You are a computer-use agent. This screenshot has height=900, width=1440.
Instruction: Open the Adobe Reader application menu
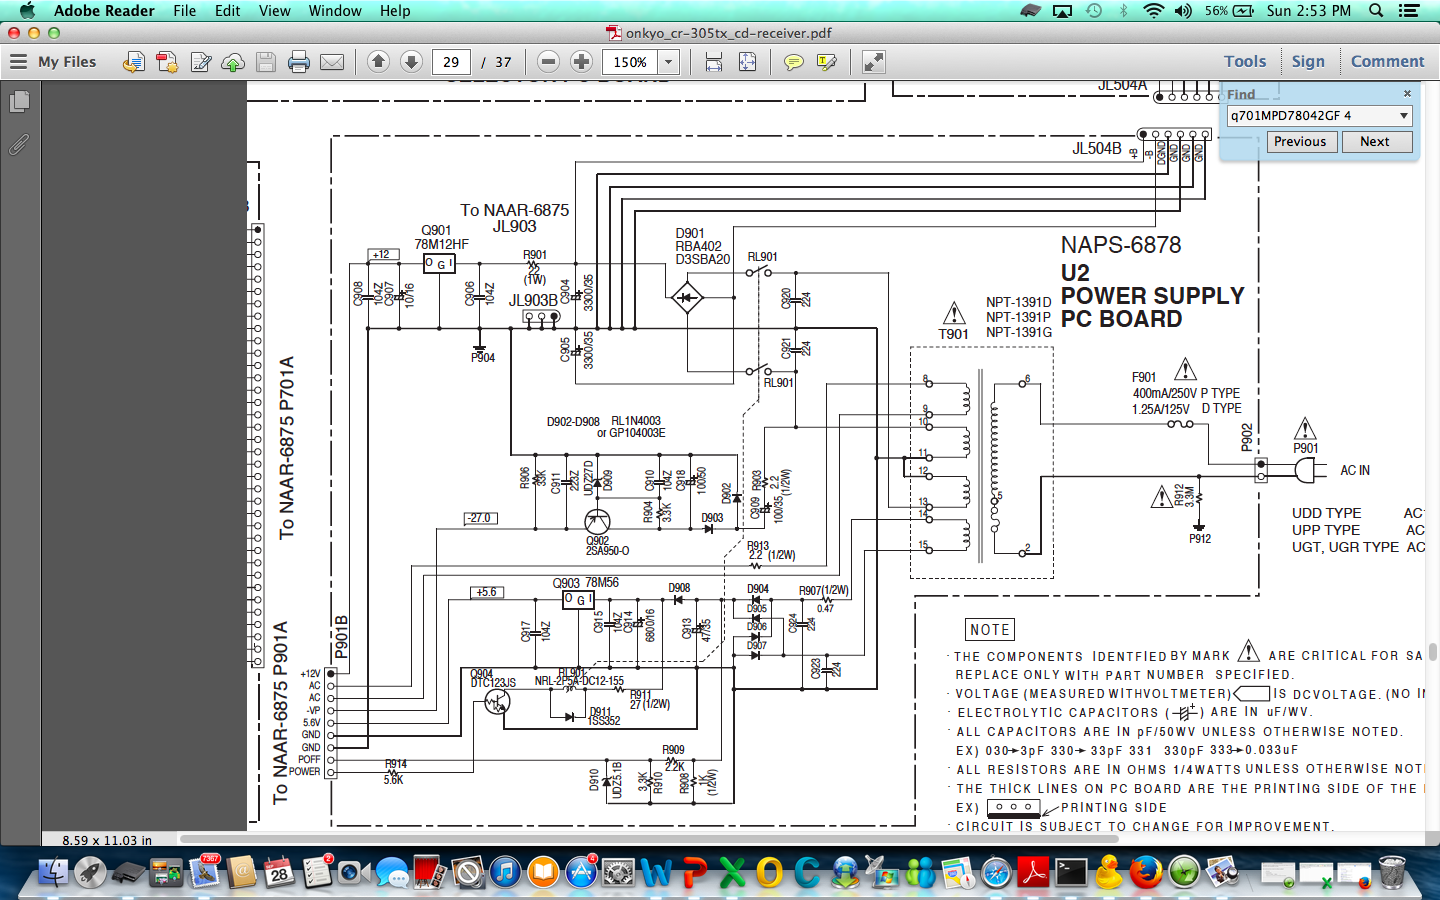tap(104, 11)
